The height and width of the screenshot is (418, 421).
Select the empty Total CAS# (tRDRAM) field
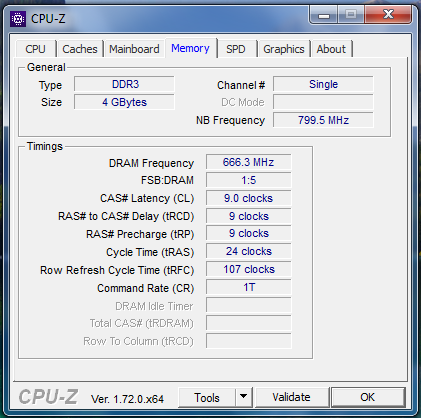pos(249,323)
